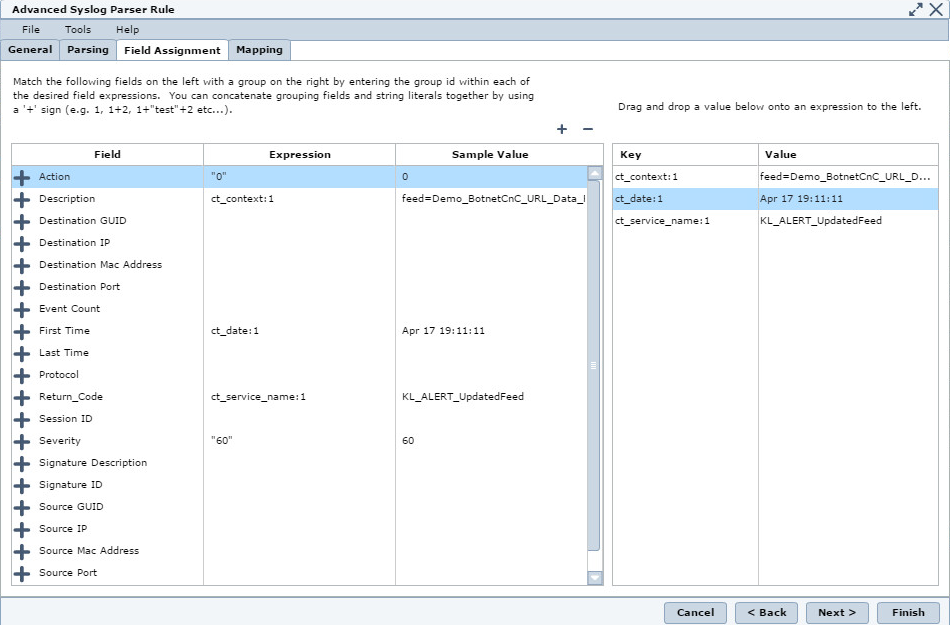
Task: Maximize the dialog using the diagonal arrows icon
Action: point(916,9)
